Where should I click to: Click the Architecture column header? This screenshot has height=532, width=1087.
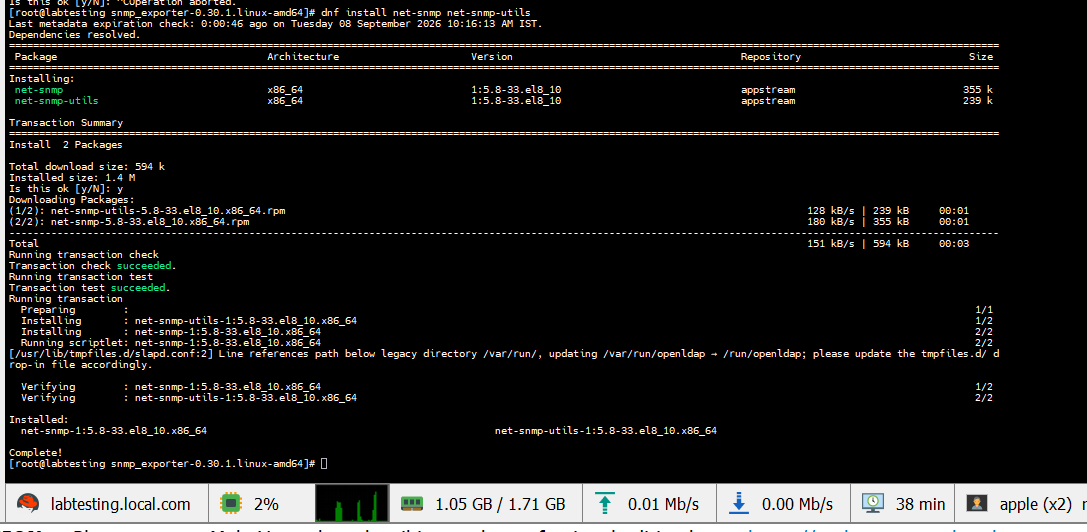coord(303,57)
